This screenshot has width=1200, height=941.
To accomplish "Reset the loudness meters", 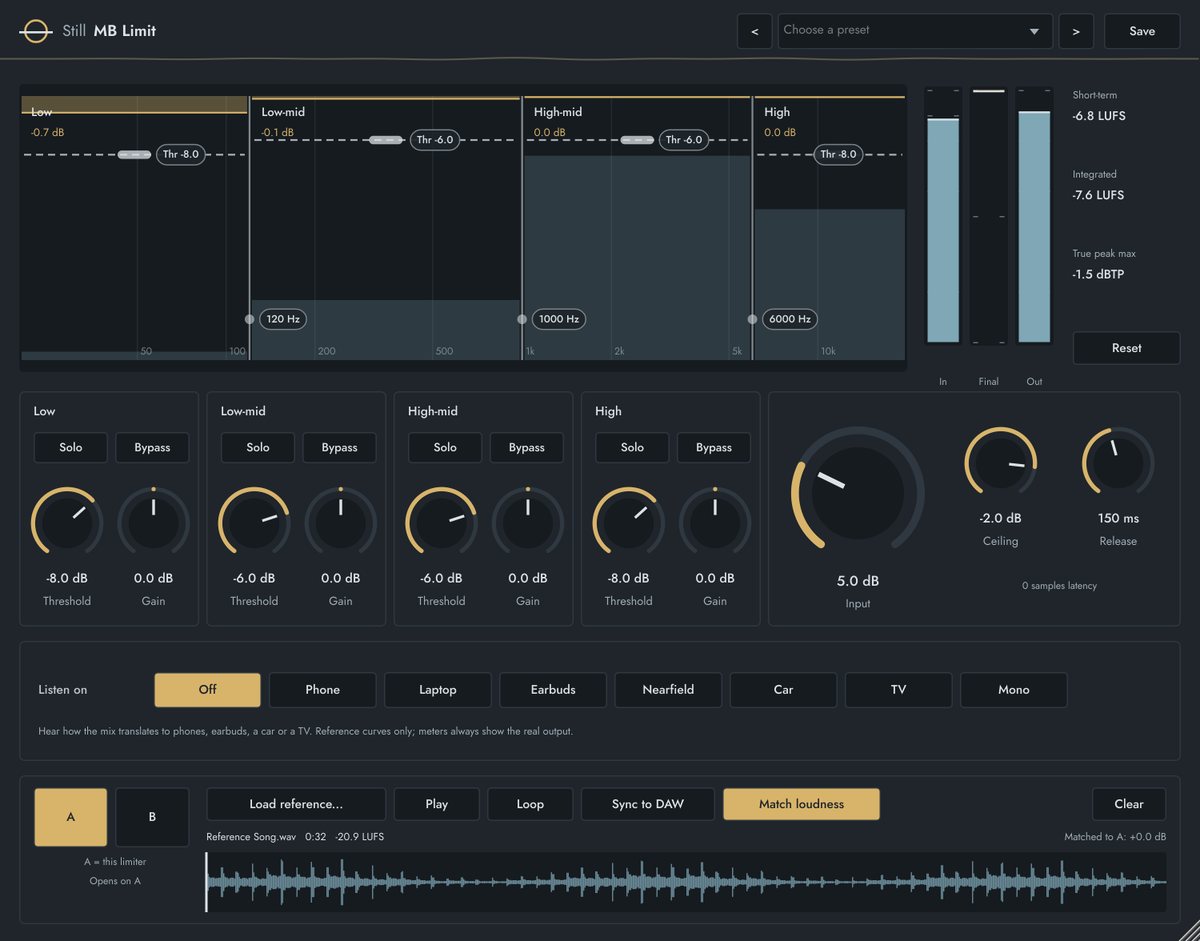I will point(1126,348).
